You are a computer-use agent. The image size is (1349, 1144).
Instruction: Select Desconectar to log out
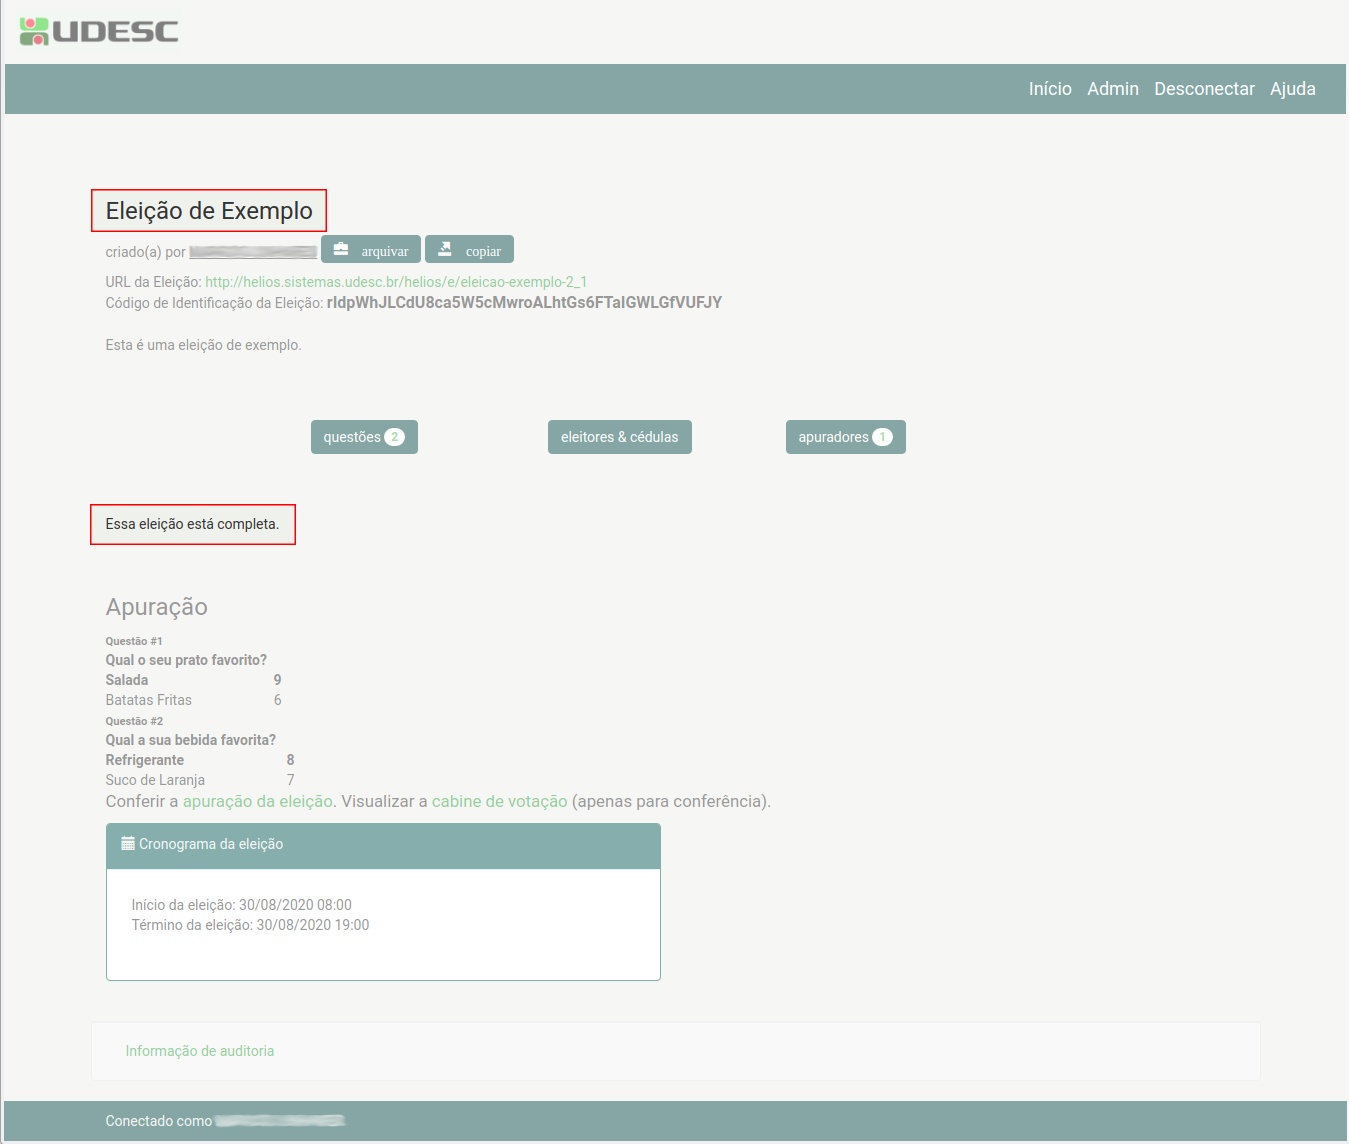1204,89
